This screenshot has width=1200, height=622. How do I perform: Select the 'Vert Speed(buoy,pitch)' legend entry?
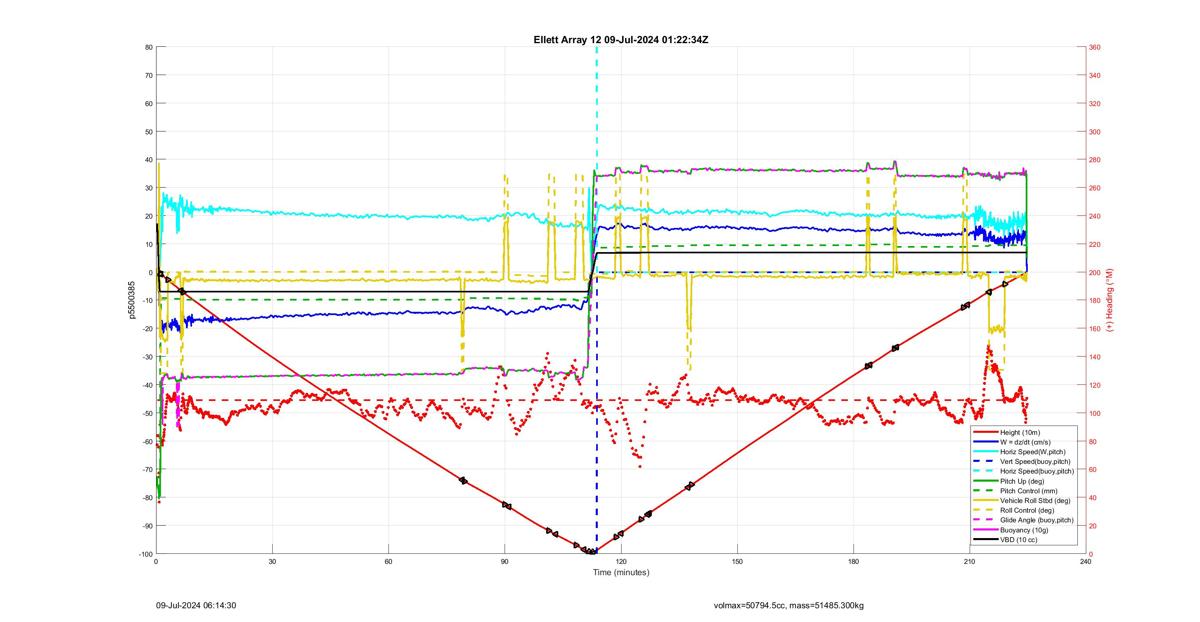pos(1020,462)
